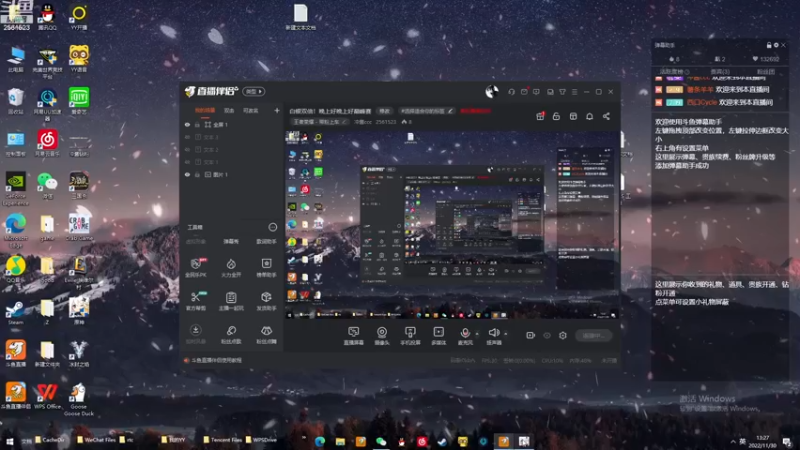The height and width of the screenshot is (450, 800).
Task: Start recording with the camcorder icon
Action: coord(531,335)
